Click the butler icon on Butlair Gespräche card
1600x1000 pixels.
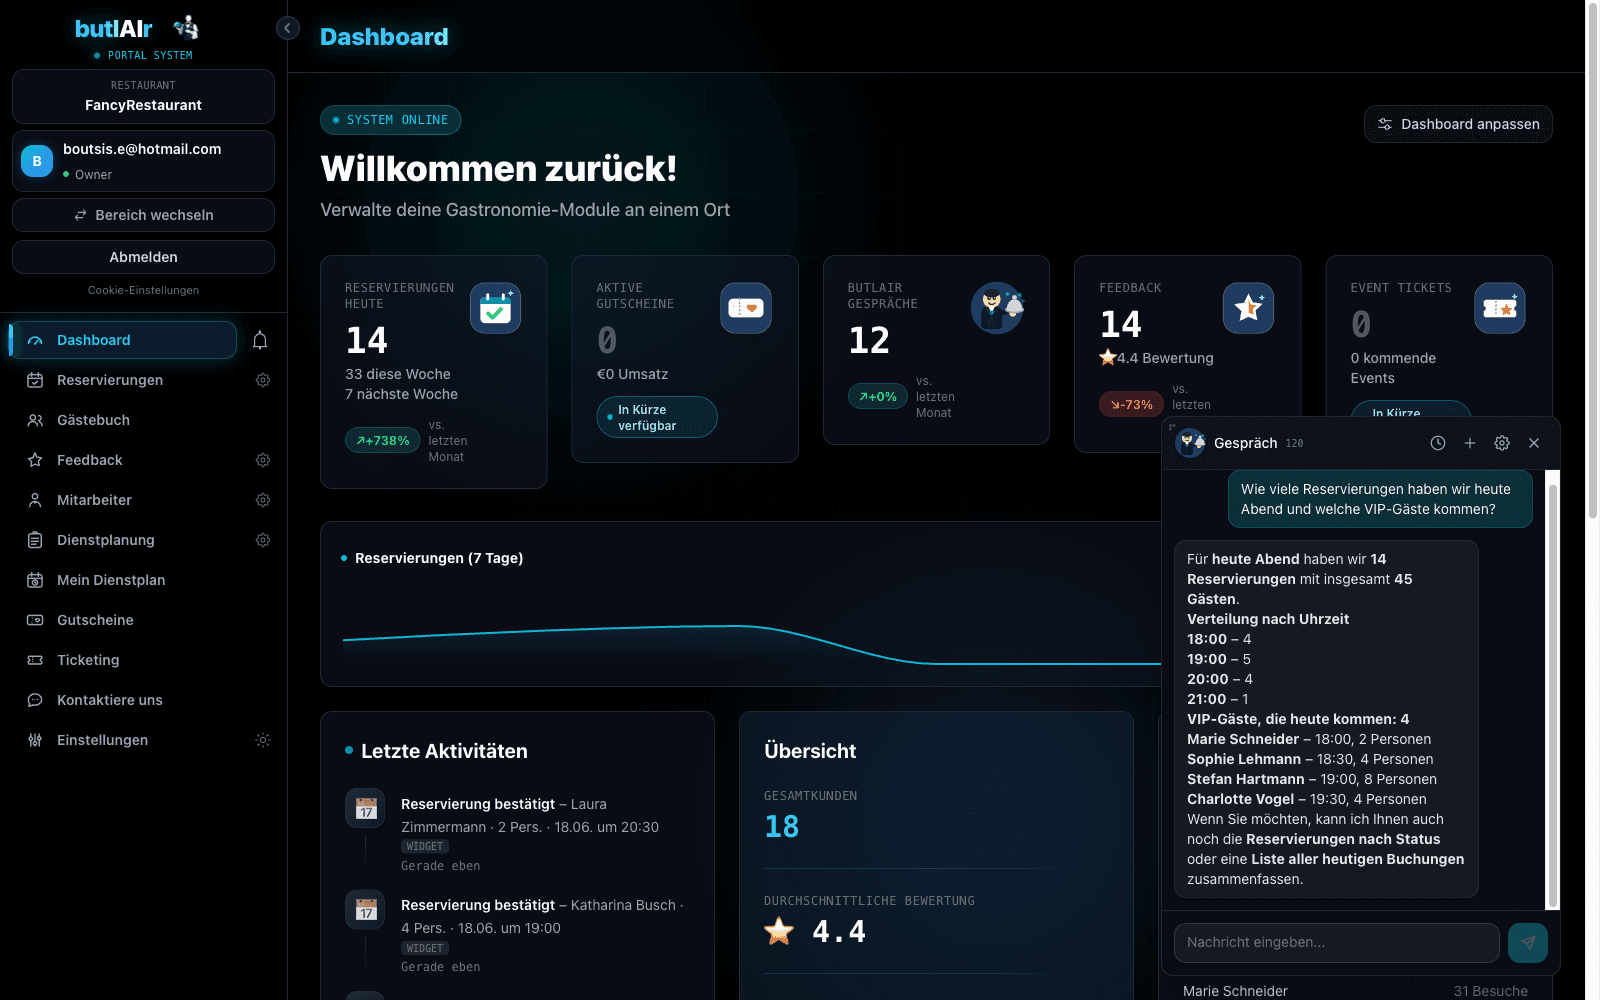[997, 308]
